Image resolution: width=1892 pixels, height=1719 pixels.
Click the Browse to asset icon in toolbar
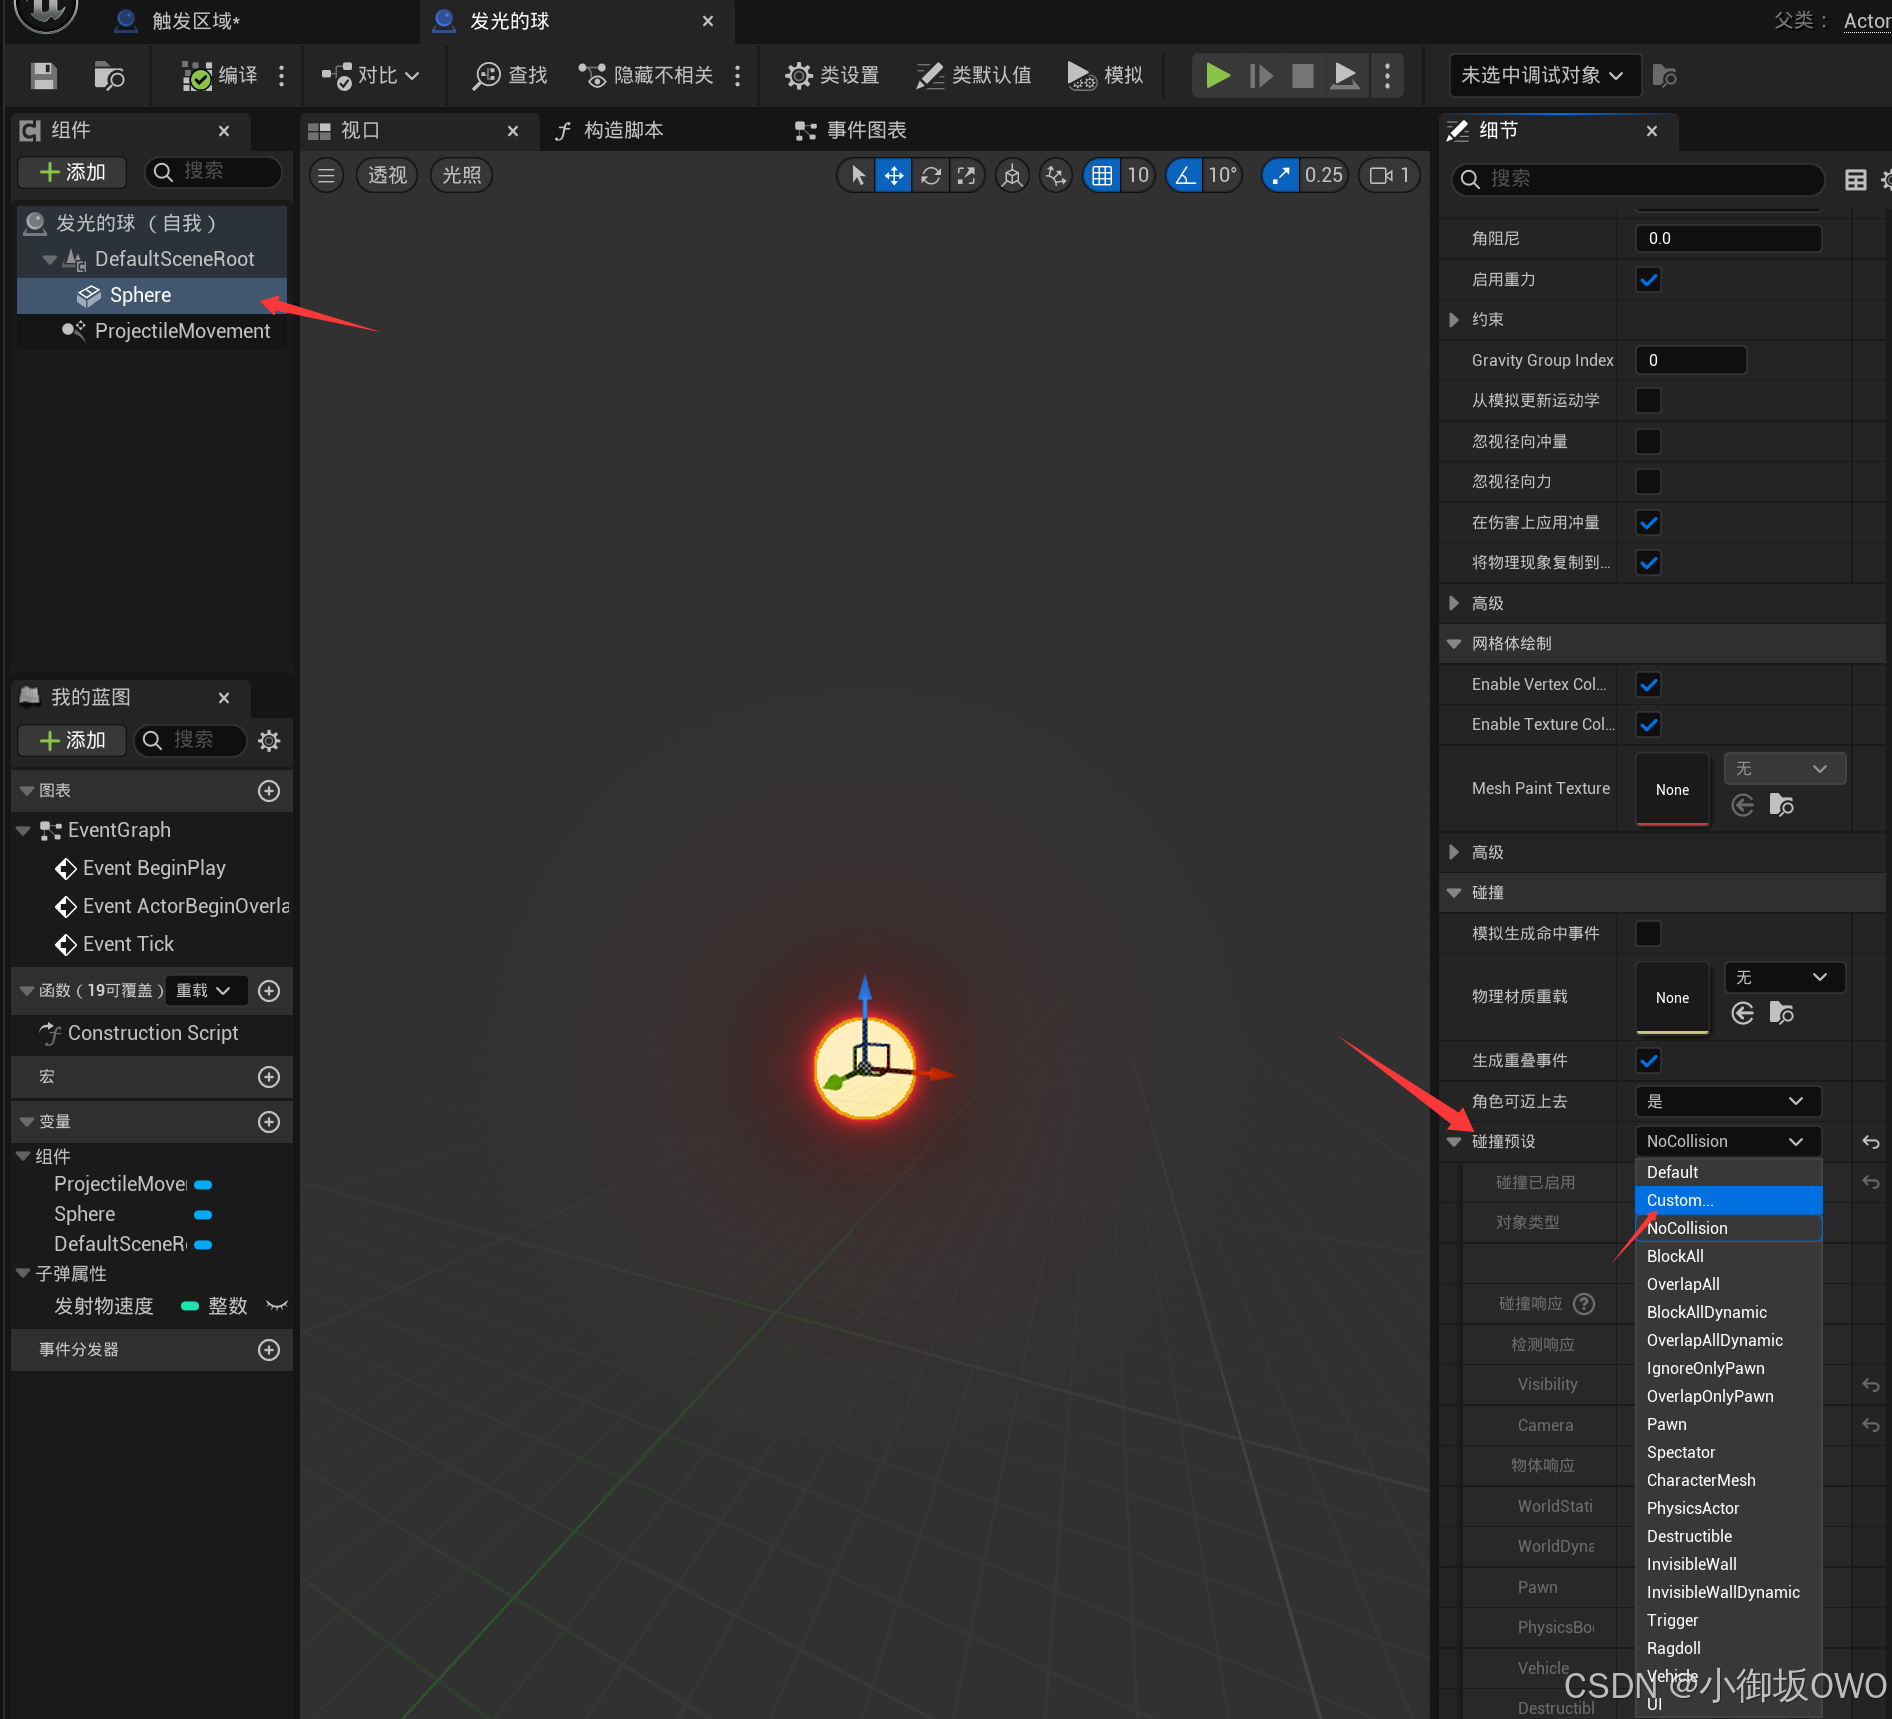click(x=108, y=76)
